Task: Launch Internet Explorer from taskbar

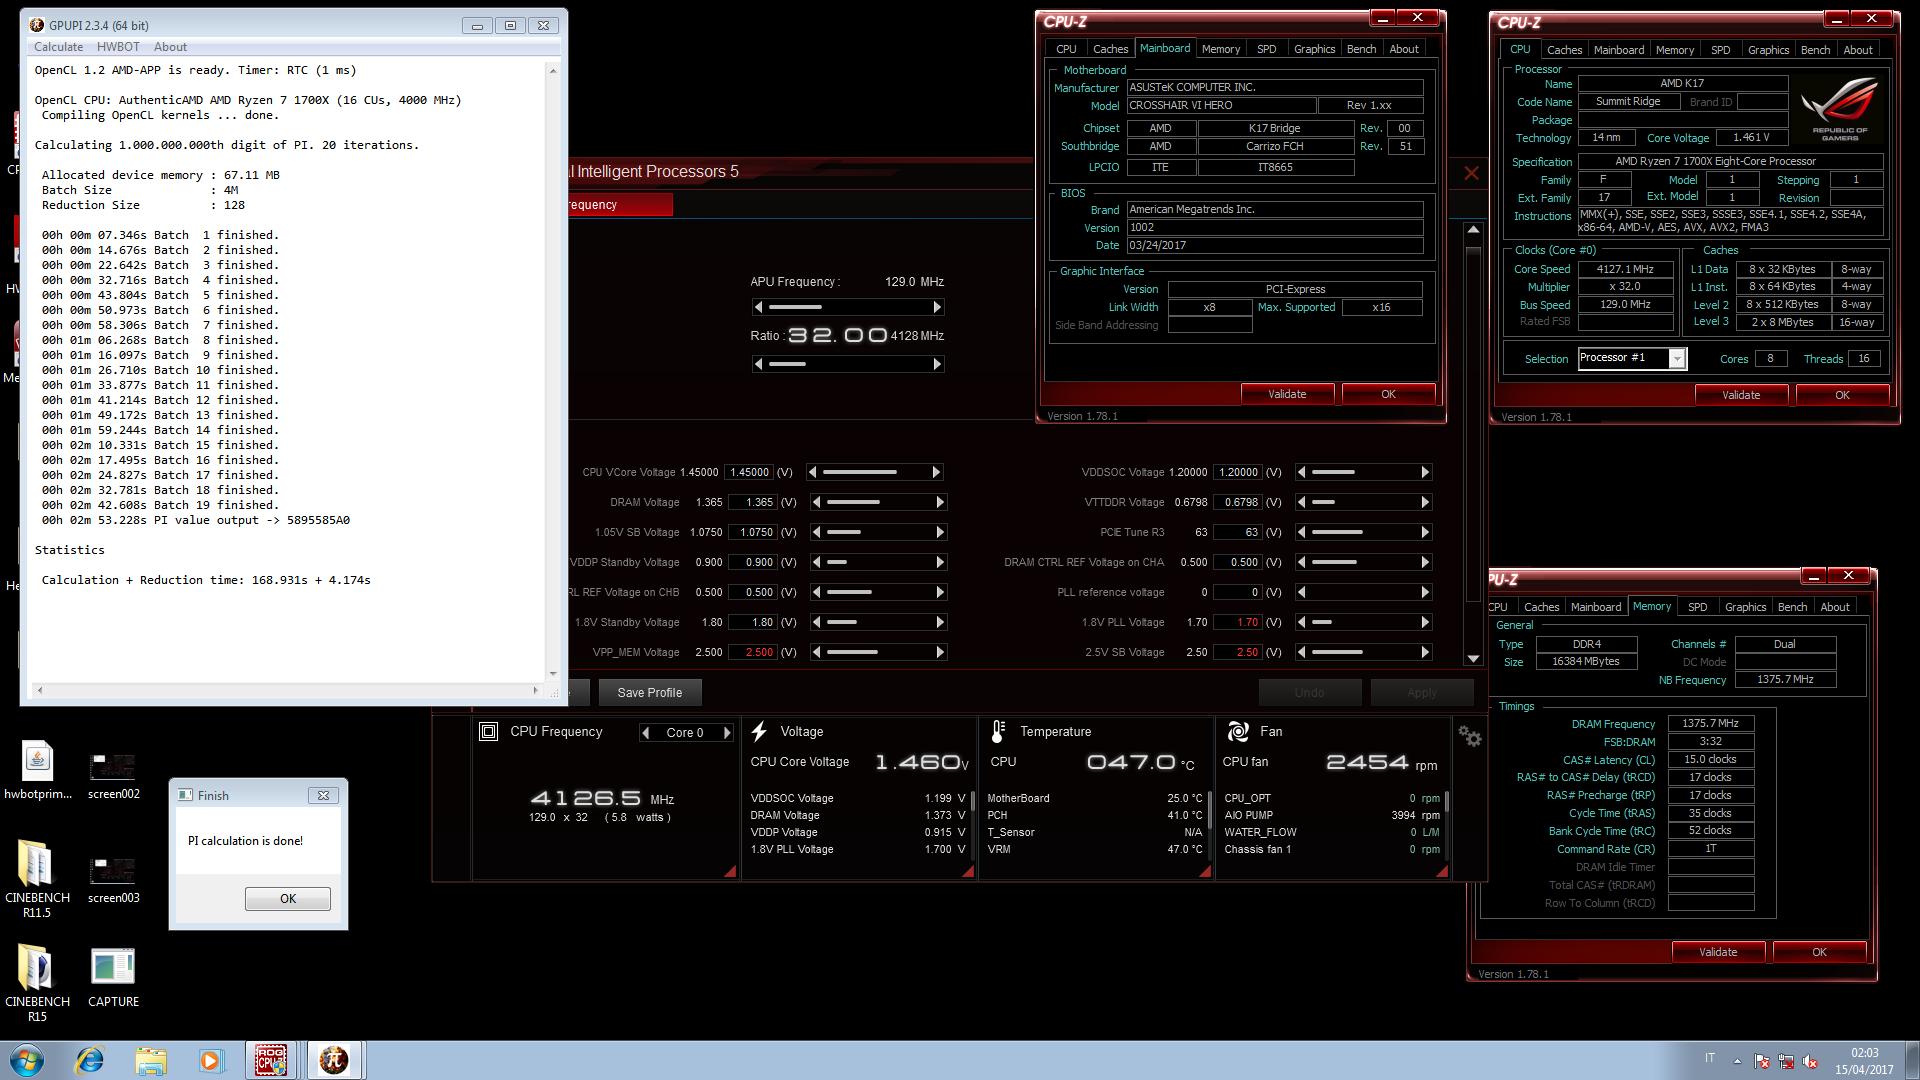Action: (90, 1060)
